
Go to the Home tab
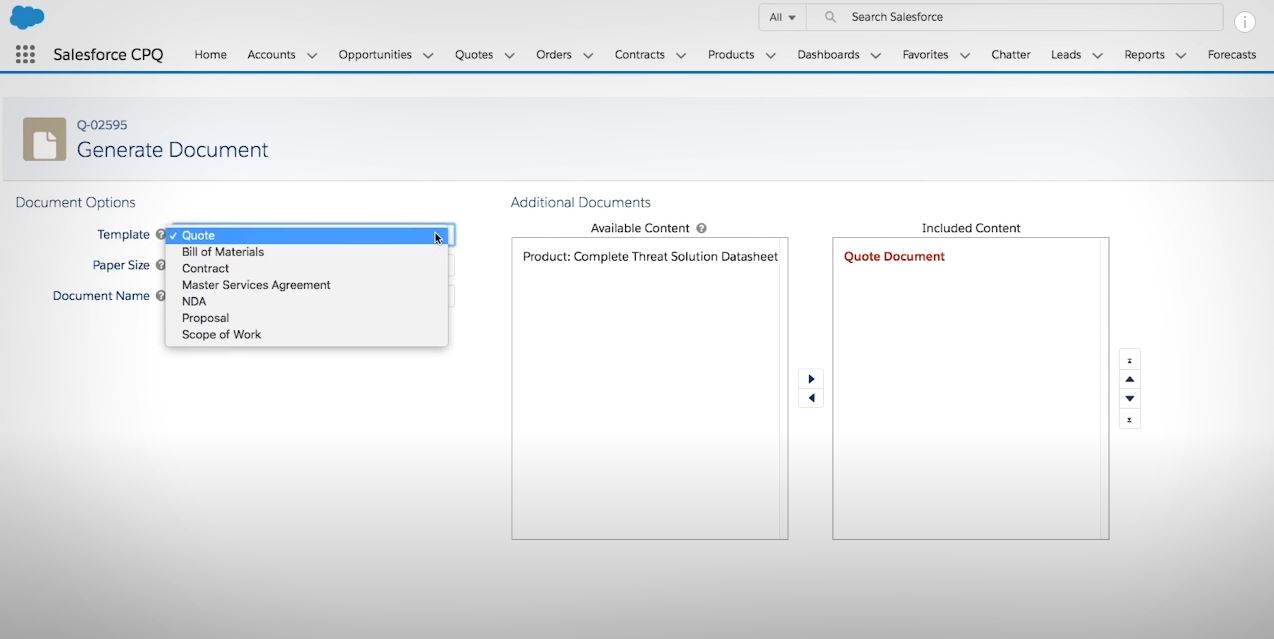[x=210, y=55]
